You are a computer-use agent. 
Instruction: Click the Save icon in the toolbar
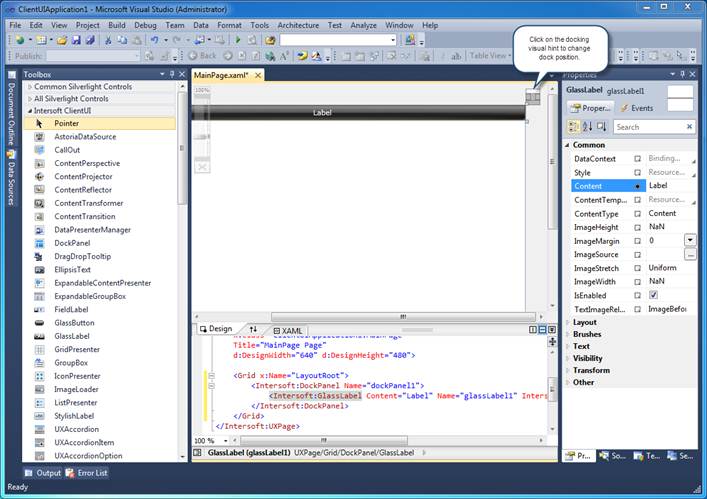[76, 40]
